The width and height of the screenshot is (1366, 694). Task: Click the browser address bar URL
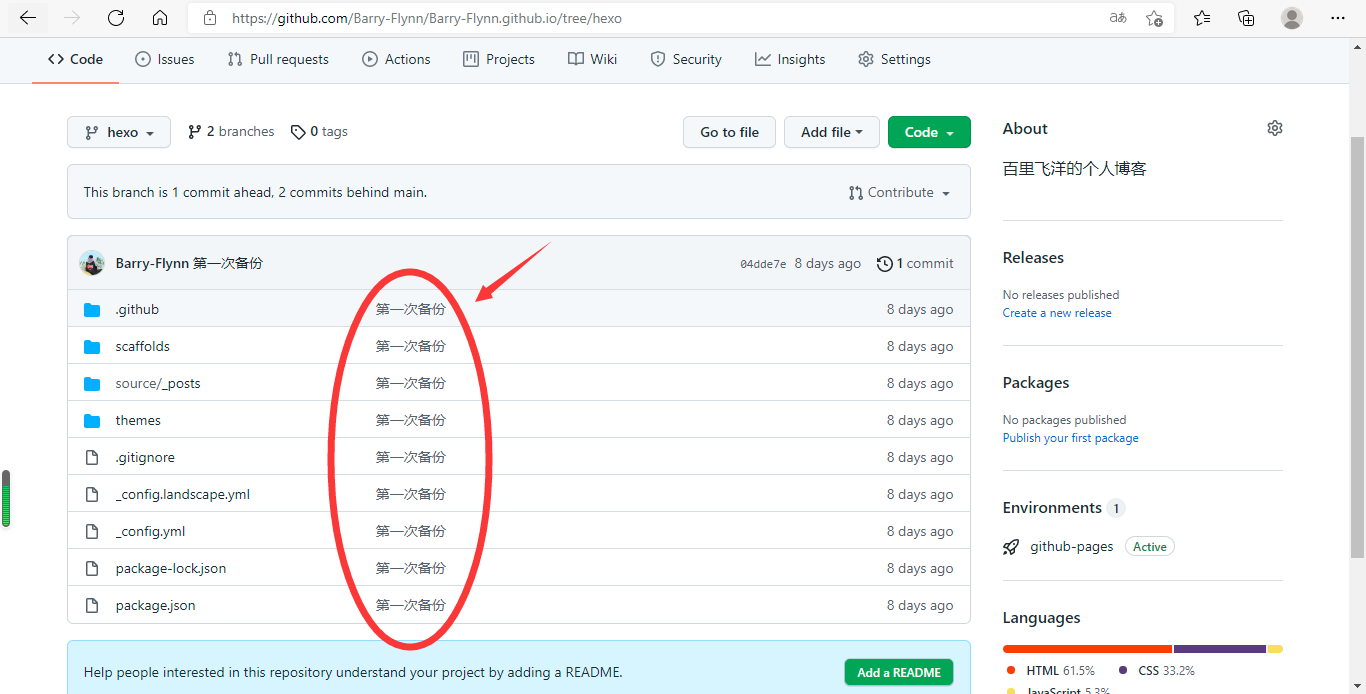point(427,18)
